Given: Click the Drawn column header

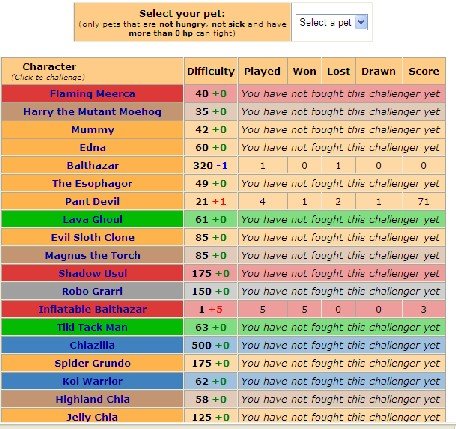Looking at the screenshot, I should pyautogui.click(x=379, y=71).
